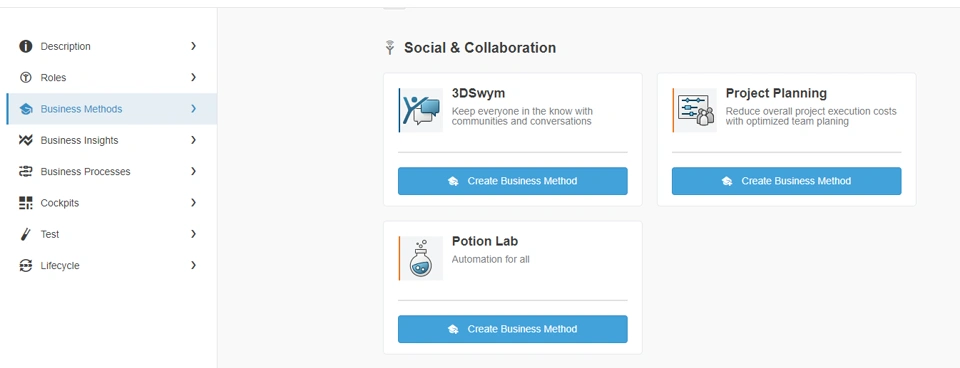
Task: Expand the Description chevron arrow
Action: 193,46
